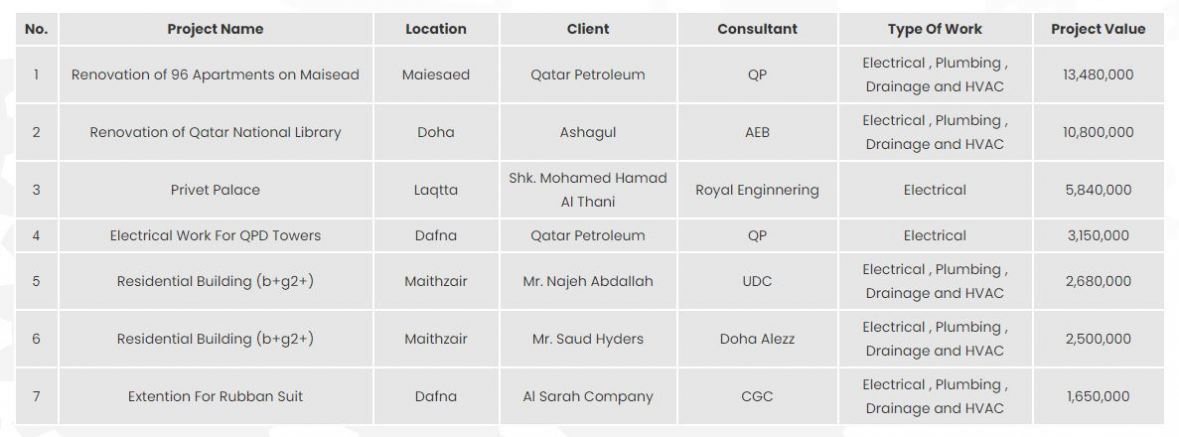The width and height of the screenshot is (1179, 437).
Task: Select the "Privet Palace" project name
Action: 215,189
